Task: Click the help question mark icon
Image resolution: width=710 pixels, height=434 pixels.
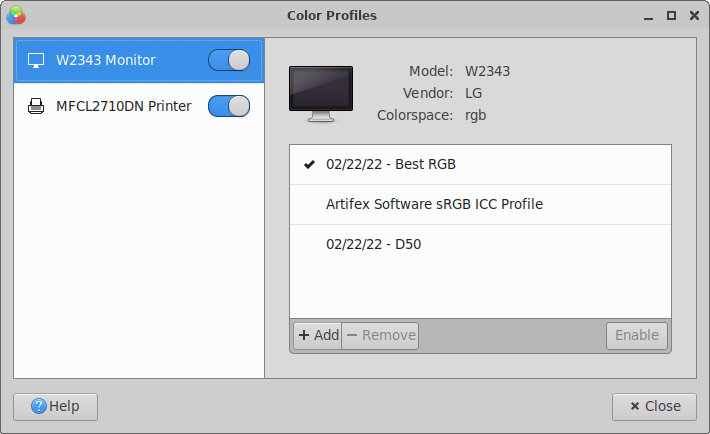Action: [39, 406]
